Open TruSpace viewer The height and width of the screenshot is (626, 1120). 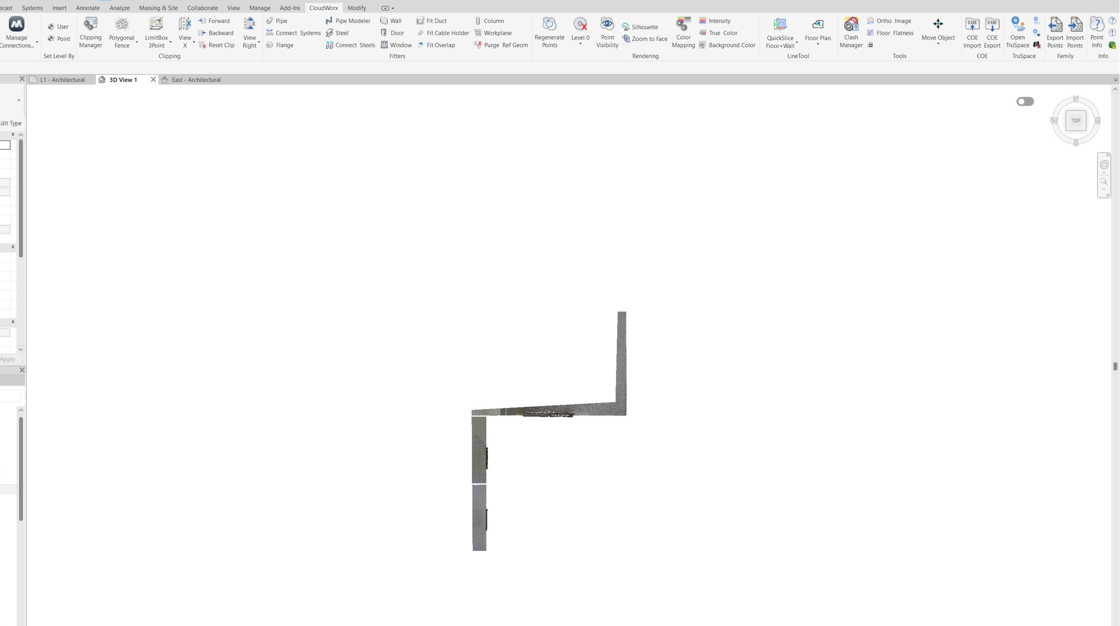point(1017,31)
